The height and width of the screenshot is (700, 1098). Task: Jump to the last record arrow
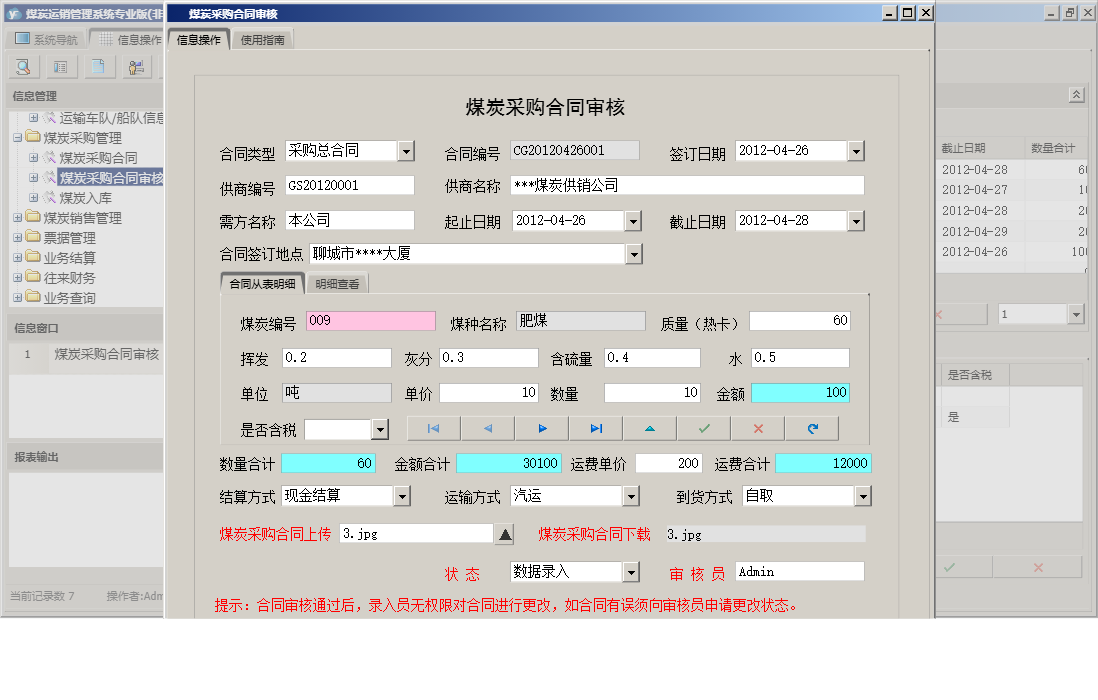pyautogui.click(x=594, y=428)
